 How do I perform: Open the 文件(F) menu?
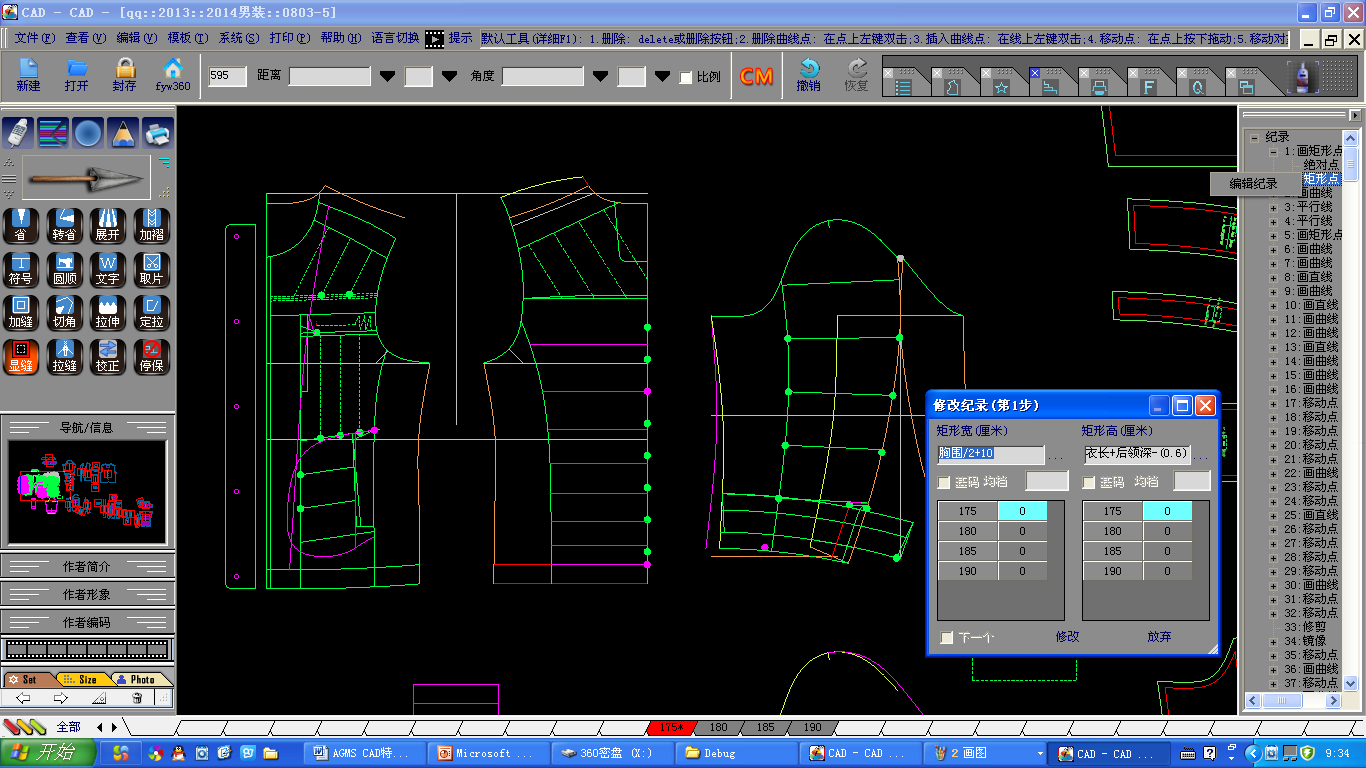pyautogui.click(x=34, y=38)
